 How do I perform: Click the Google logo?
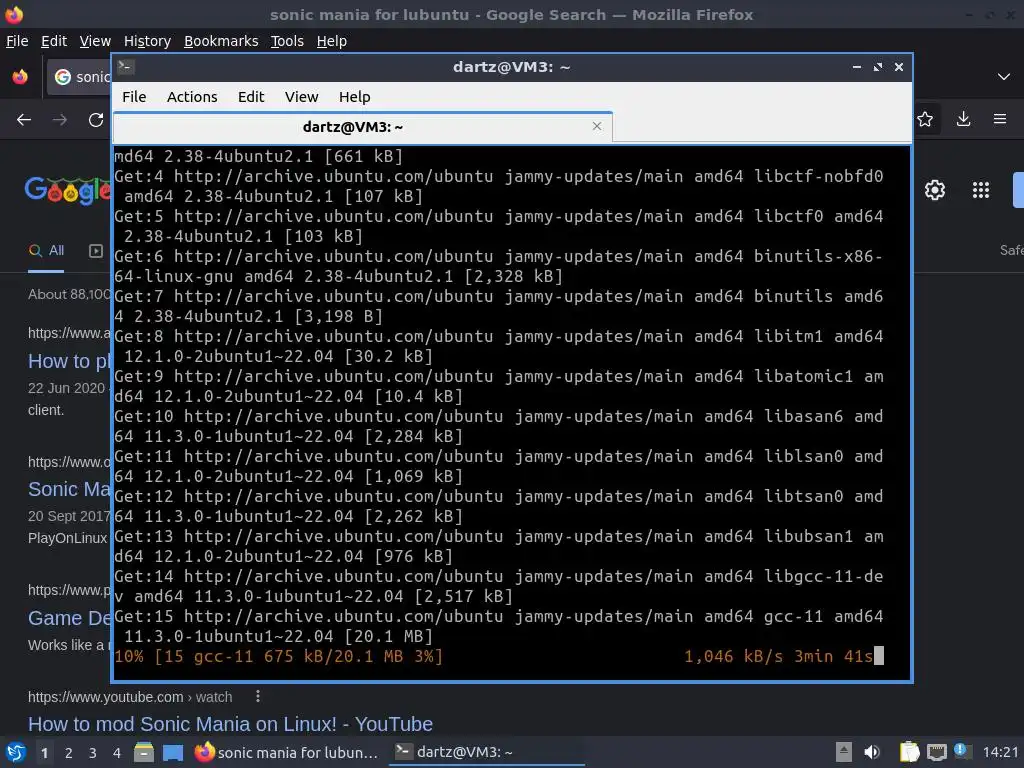point(68,190)
